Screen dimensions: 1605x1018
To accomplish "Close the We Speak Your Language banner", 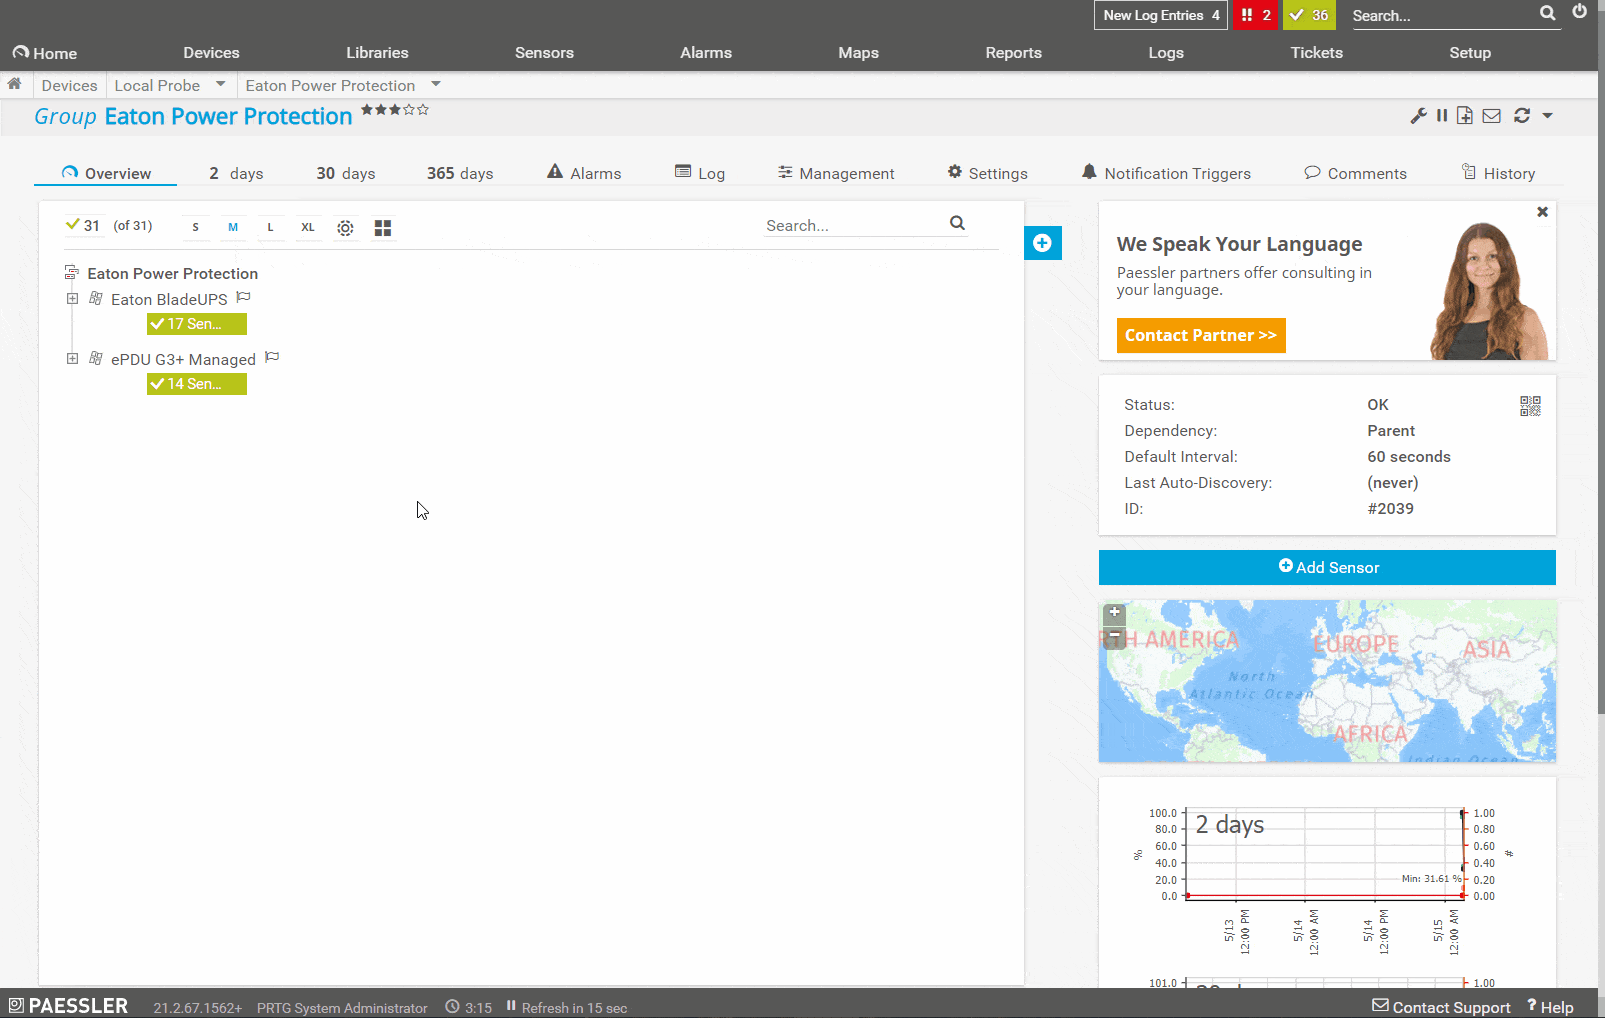I will click(1542, 212).
